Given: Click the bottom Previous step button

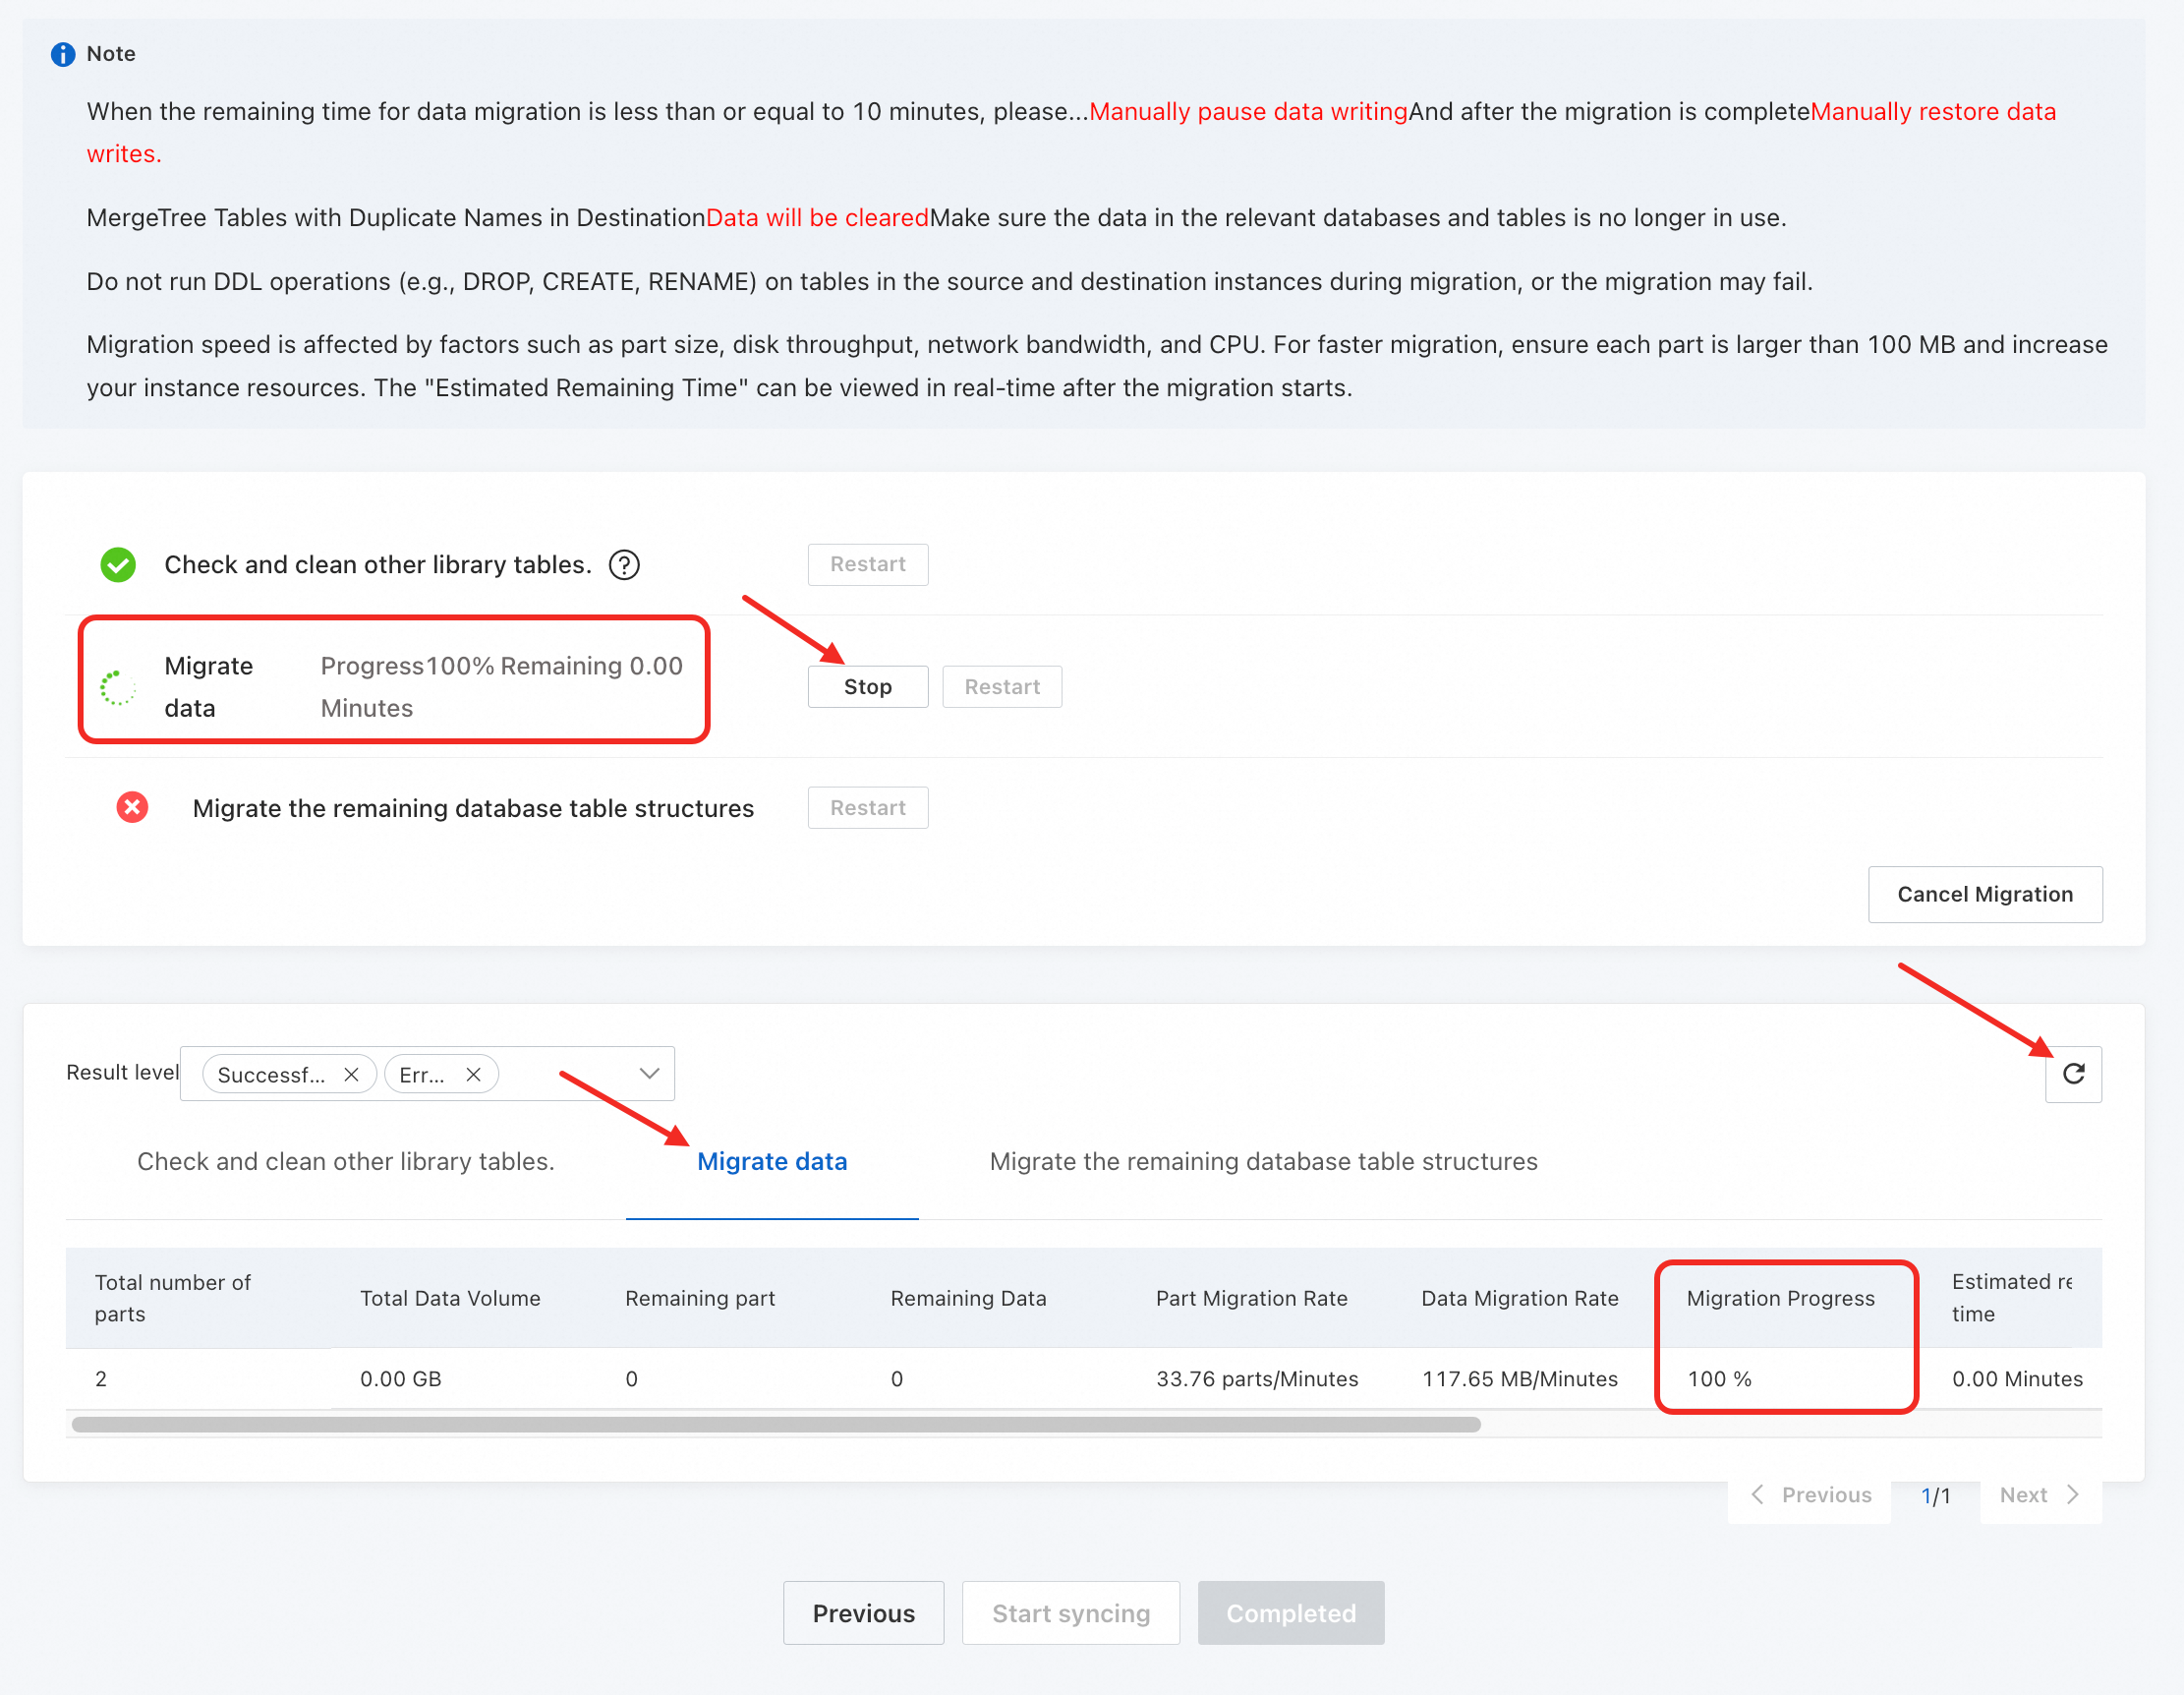Looking at the screenshot, I should coord(863,1614).
